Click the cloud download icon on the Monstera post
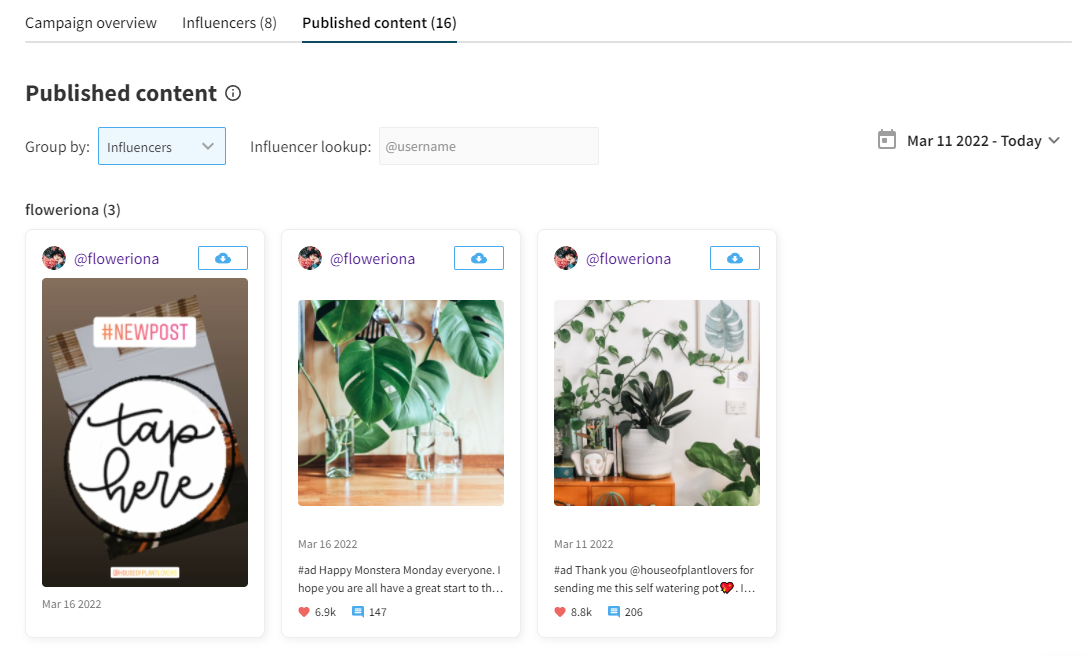Viewport: 1089px width, 656px height. coord(478,257)
